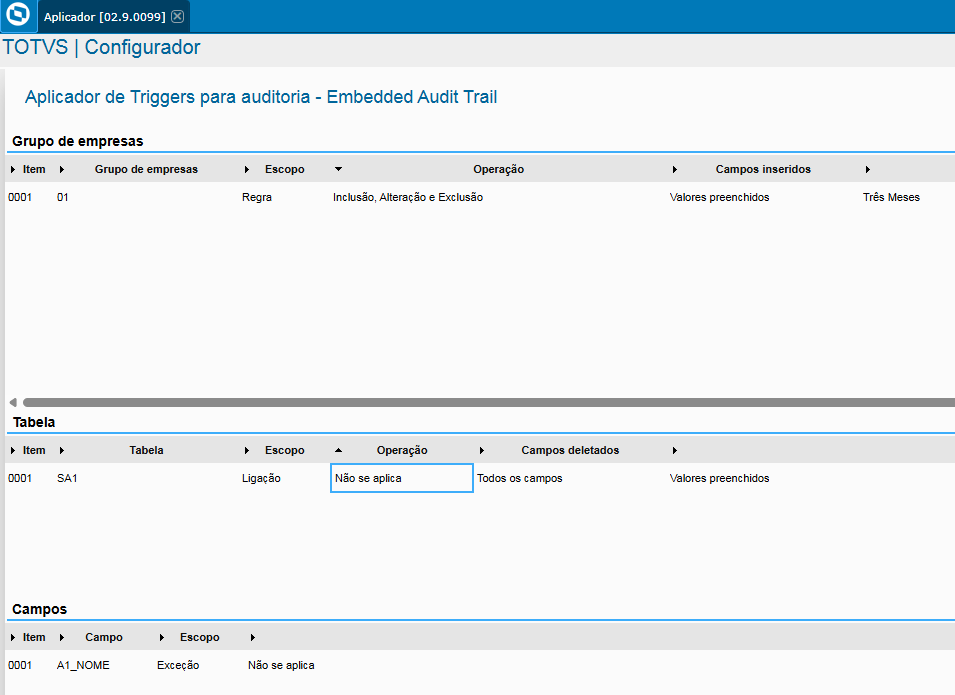This screenshot has height=695, width=955.
Task: Click arrow before Escopo in Tabela grid
Action: pos(247,451)
